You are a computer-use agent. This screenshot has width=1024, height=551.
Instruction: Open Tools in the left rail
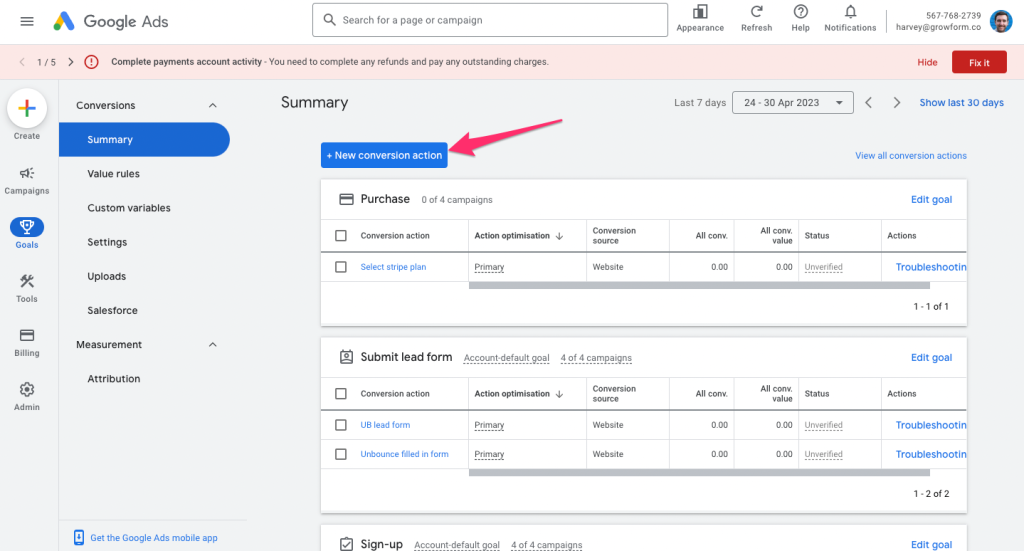pyautogui.click(x=27, y=288)
